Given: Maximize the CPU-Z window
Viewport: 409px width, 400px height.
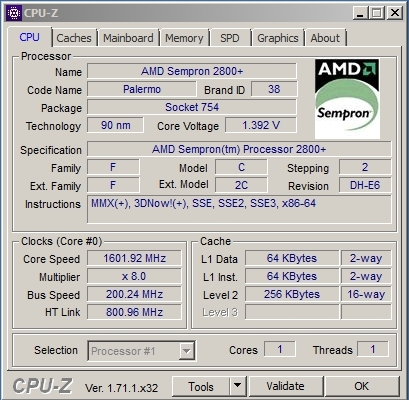Looking at the screenshot, I should click(x=377, y=13).
